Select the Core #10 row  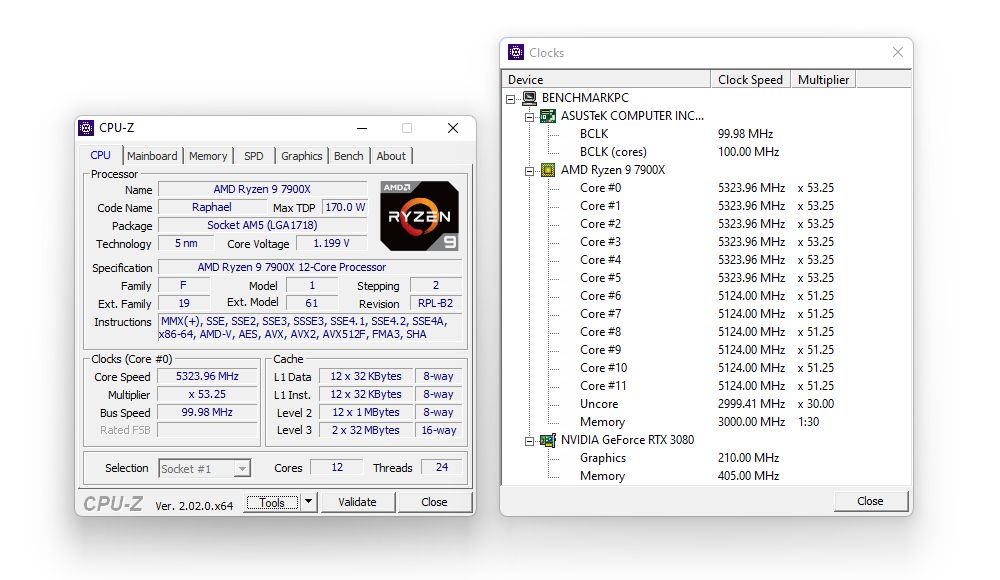707,368
